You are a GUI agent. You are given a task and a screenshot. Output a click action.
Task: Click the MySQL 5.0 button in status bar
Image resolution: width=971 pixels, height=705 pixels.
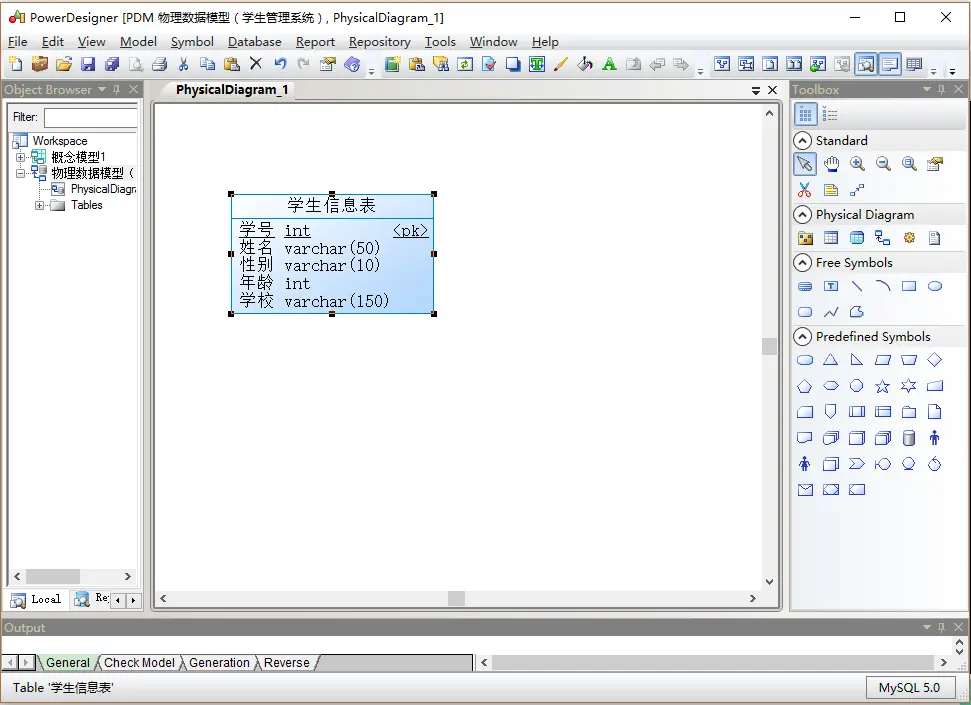click(909, 688)
